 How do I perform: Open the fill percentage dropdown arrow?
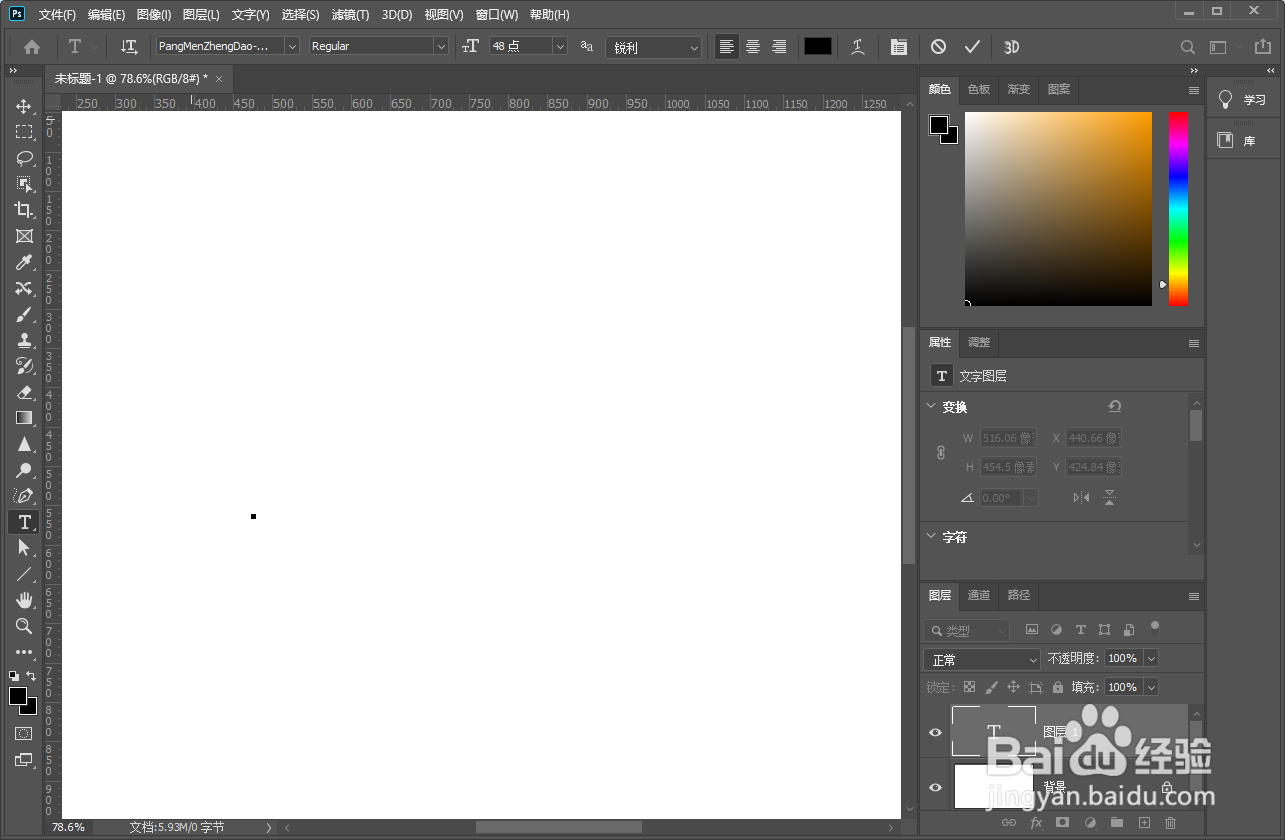click(x=1151, y=687)
